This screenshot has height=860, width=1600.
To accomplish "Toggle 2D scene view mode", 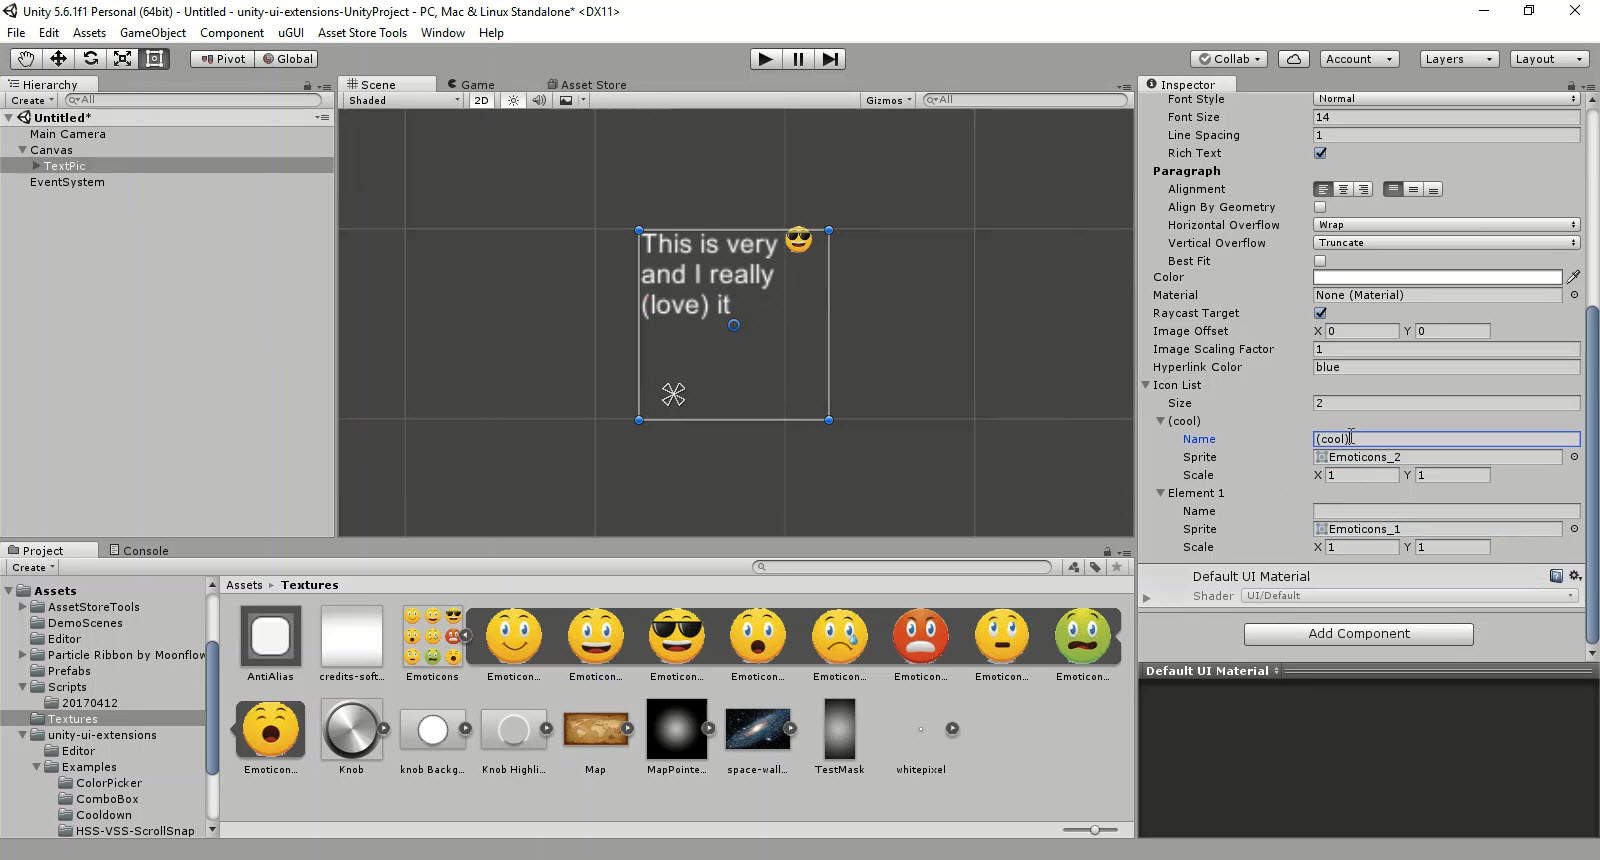I will click(x=482, y=100).
